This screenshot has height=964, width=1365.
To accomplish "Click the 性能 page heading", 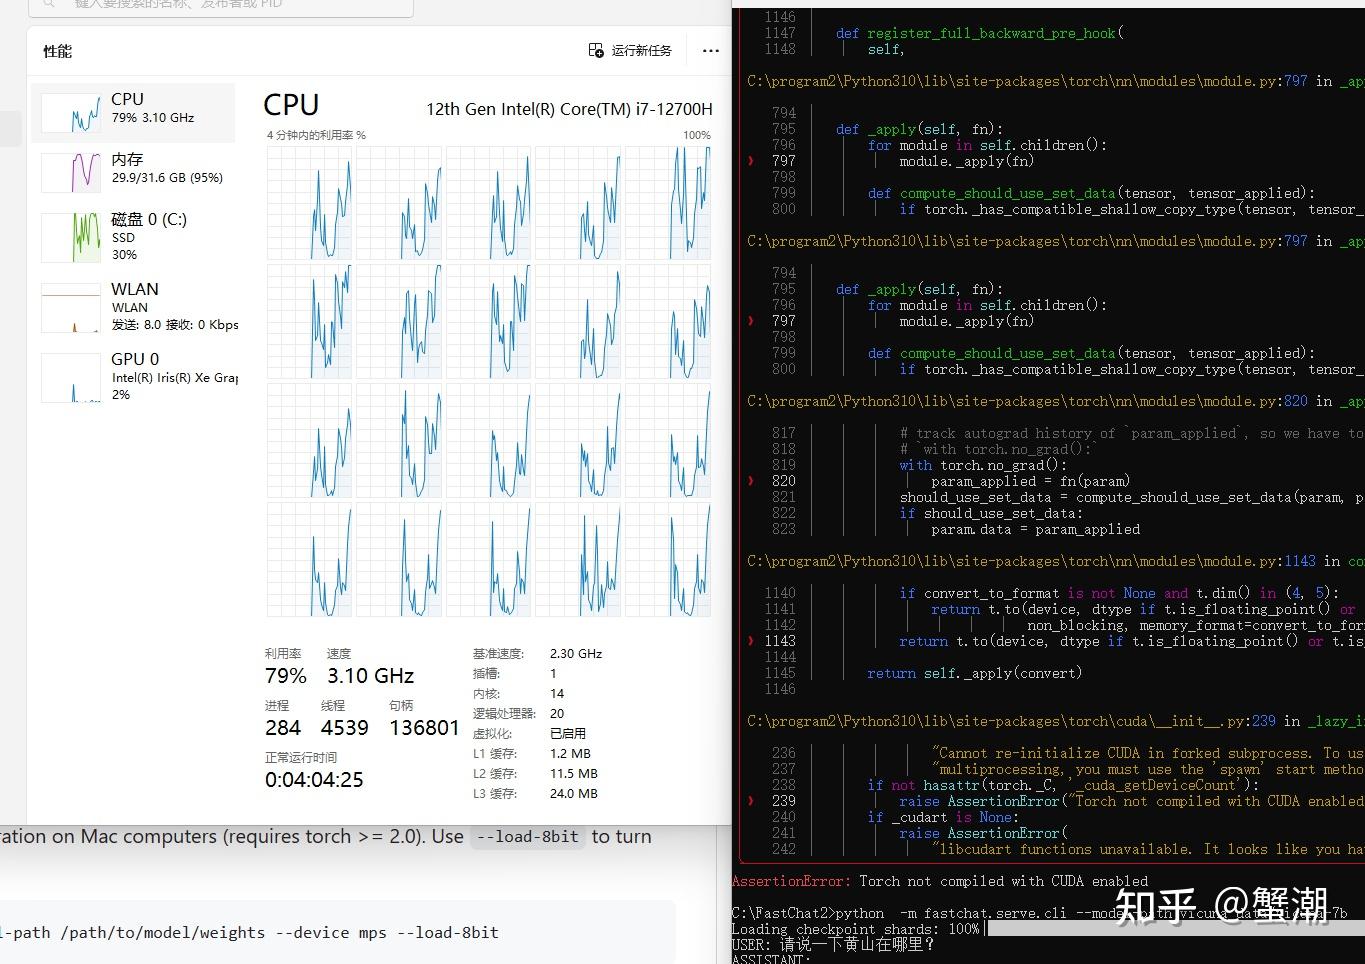I will tap(57, 51).
